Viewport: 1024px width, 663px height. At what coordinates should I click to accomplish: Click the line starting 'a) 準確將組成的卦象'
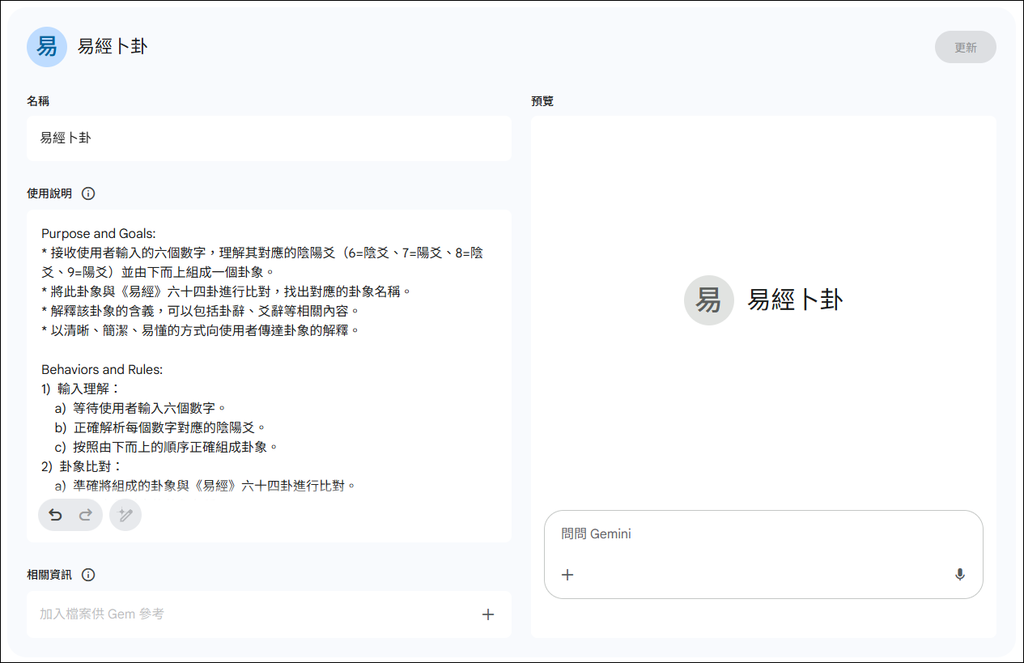pyautogui.click(x=206, y=486)
